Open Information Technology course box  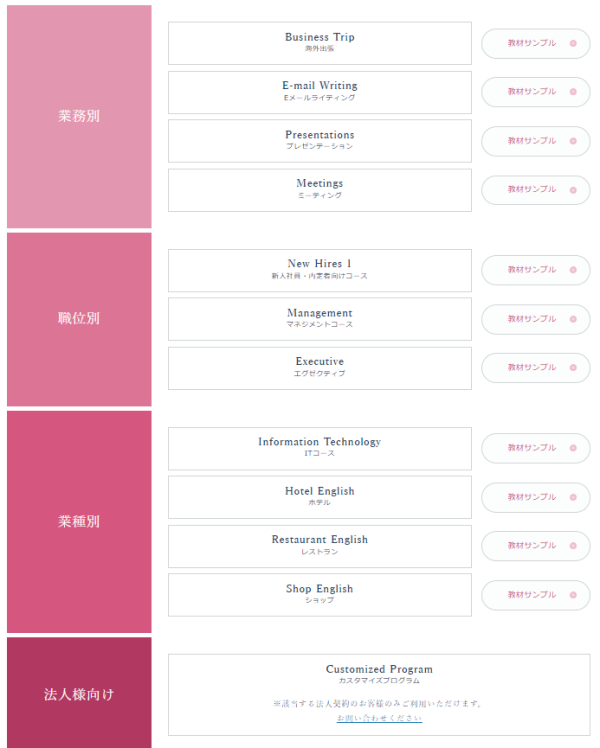(x=320, y=448)
